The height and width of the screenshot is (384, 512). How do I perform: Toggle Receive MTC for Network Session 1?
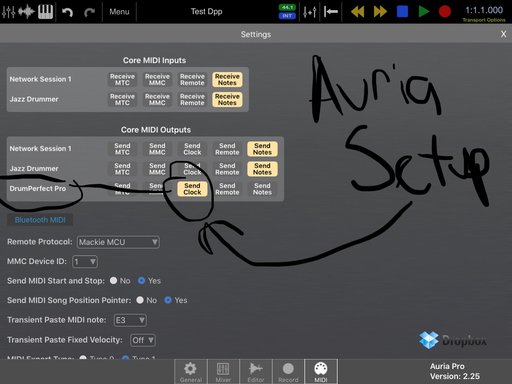pyautogui.click(x=122, y=80)
